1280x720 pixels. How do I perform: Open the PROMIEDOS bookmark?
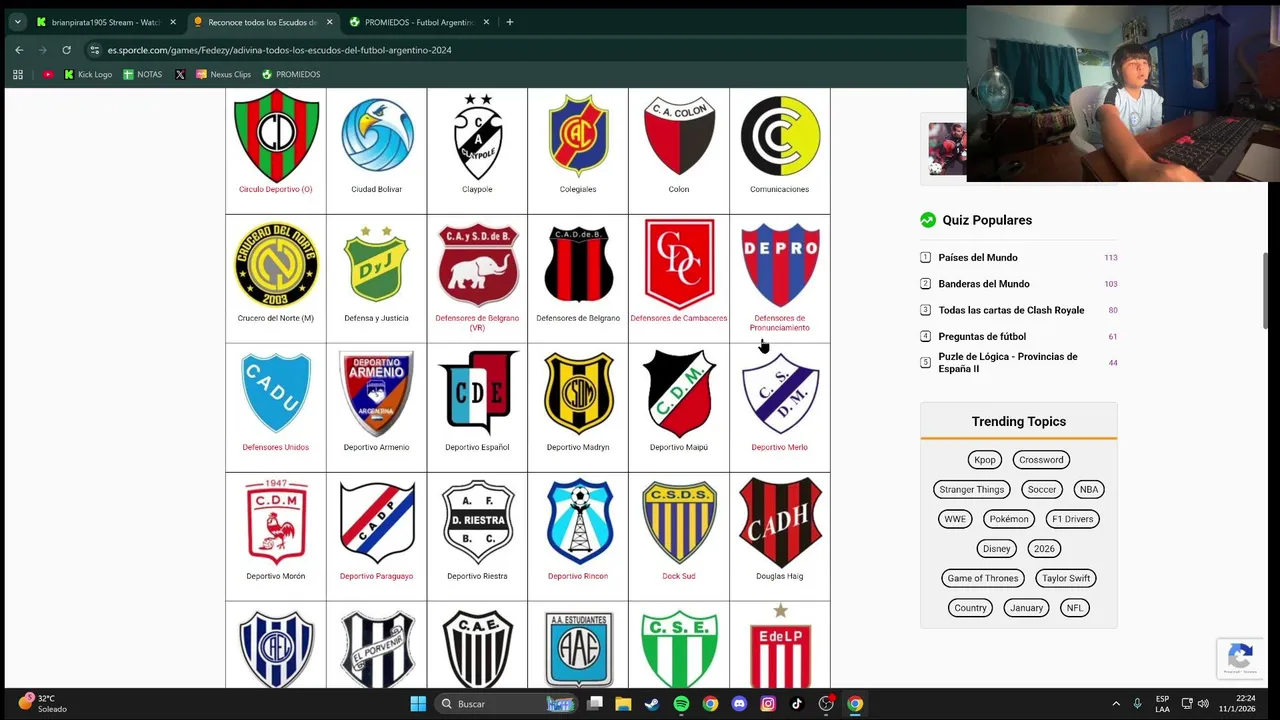[x=291, y=74]
